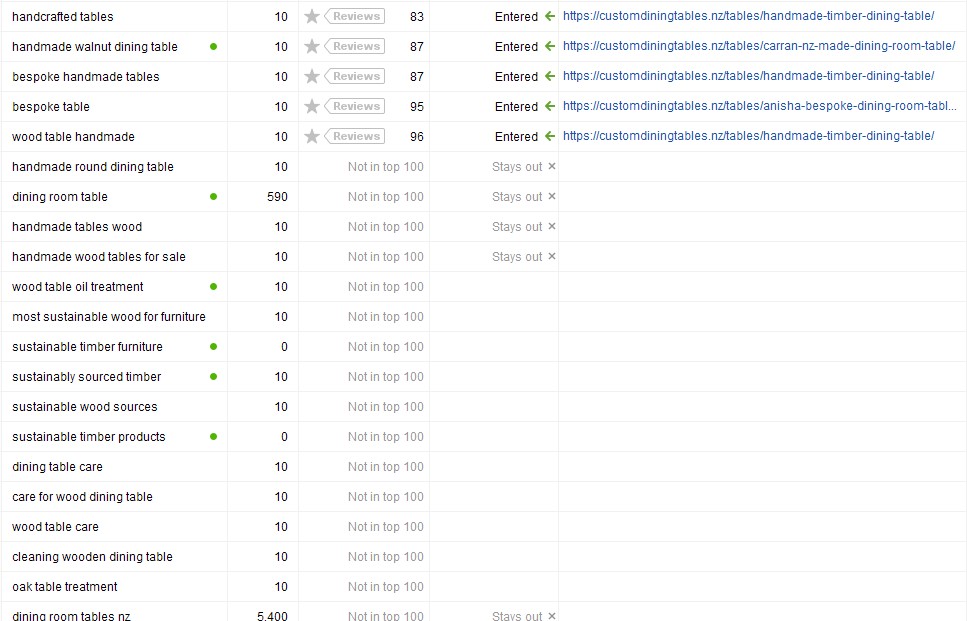
Task: Click the star icon for bespoke handmade tables
Action: click(312, 76)
